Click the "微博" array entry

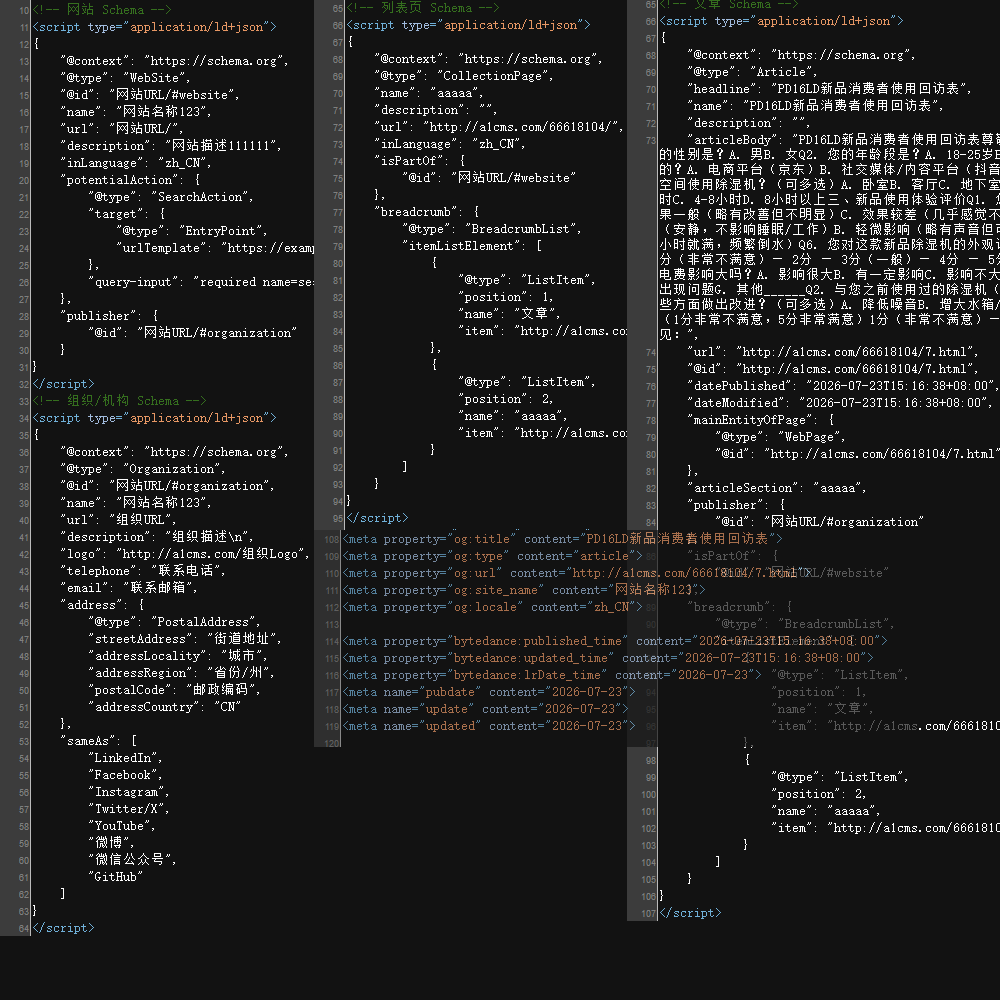(x=112, y=843)
